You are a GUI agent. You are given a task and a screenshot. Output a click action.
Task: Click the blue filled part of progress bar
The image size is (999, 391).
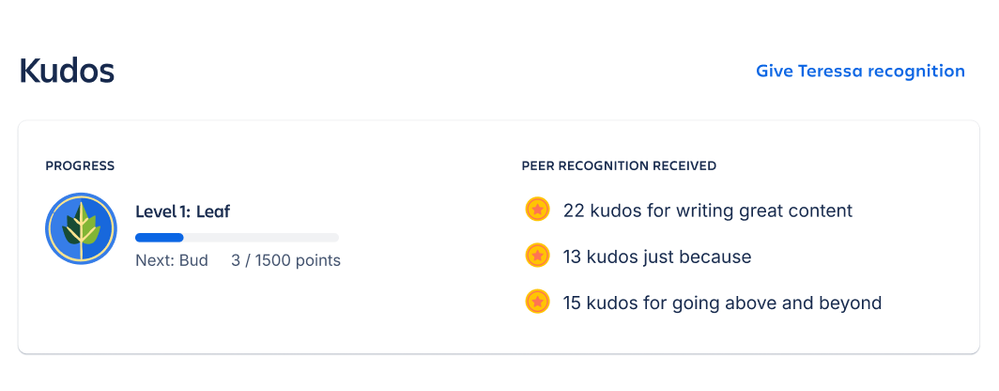coord(159,238)
